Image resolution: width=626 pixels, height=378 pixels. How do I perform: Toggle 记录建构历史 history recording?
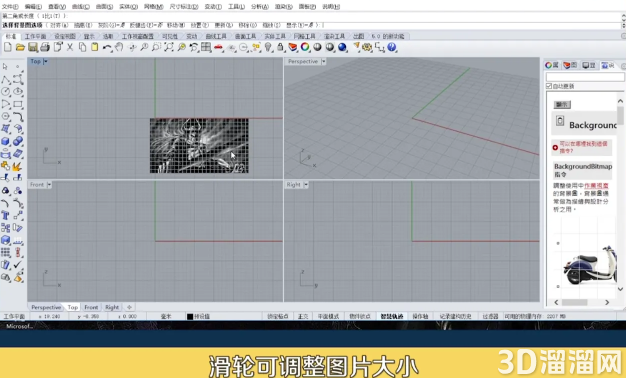pyautogui.click(x=455, y=316)
